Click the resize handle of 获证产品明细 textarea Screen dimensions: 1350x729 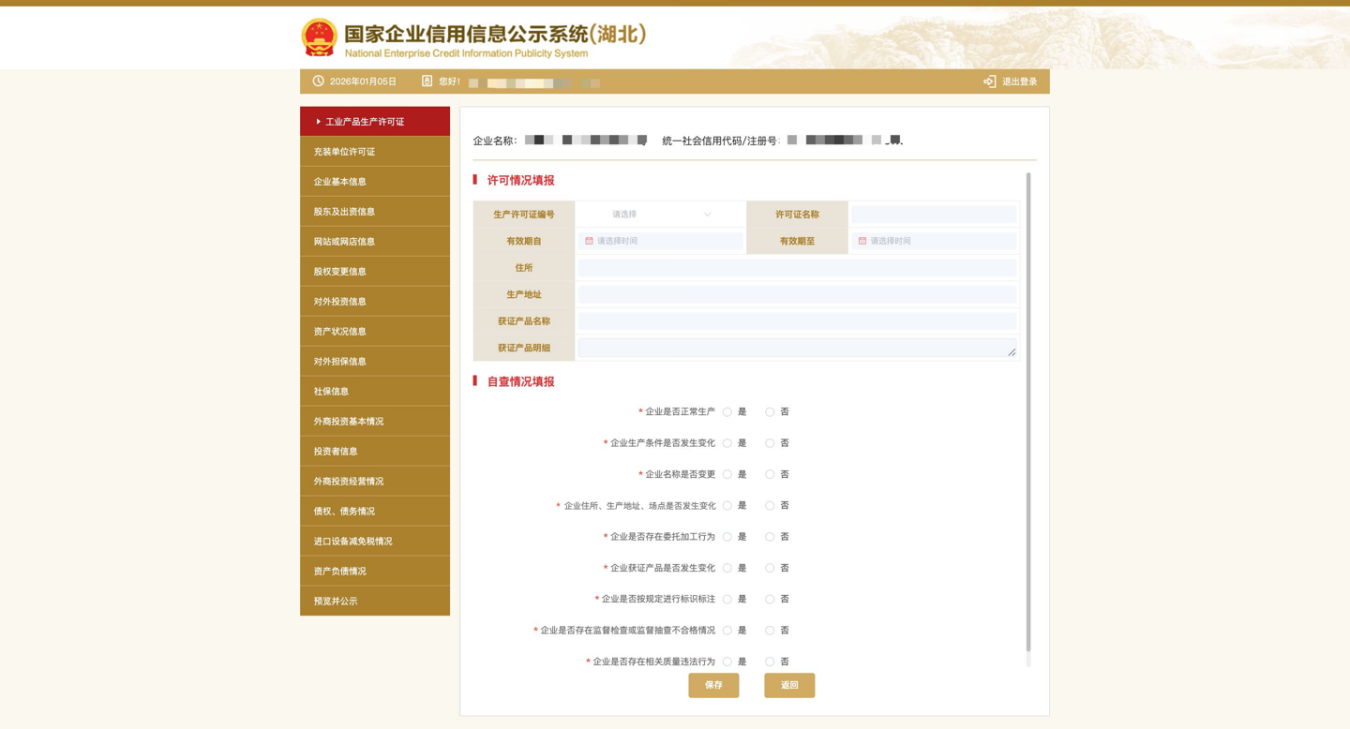pyautogui.click(x=1011, y=352)
